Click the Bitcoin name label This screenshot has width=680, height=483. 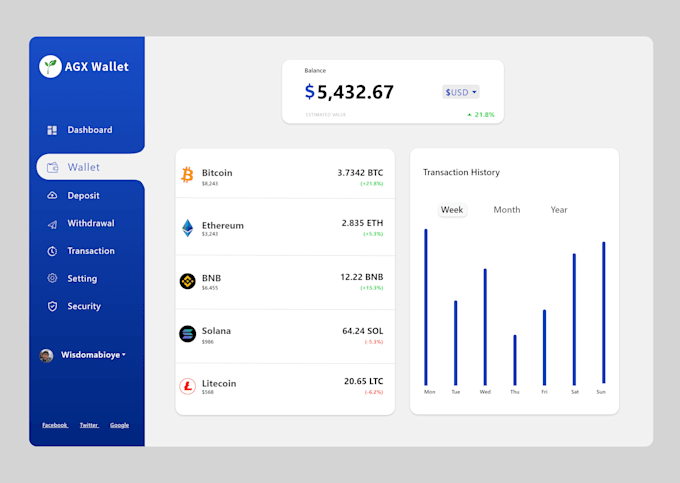(x=217, y=173)
